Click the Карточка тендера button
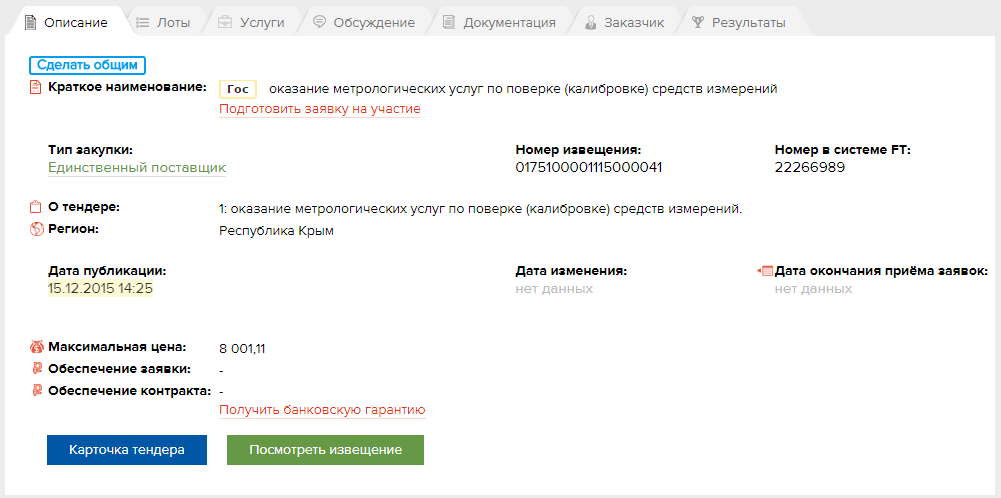Image resolution: width=1001 pixels, height=498 pixels. (x=127, y=449)
